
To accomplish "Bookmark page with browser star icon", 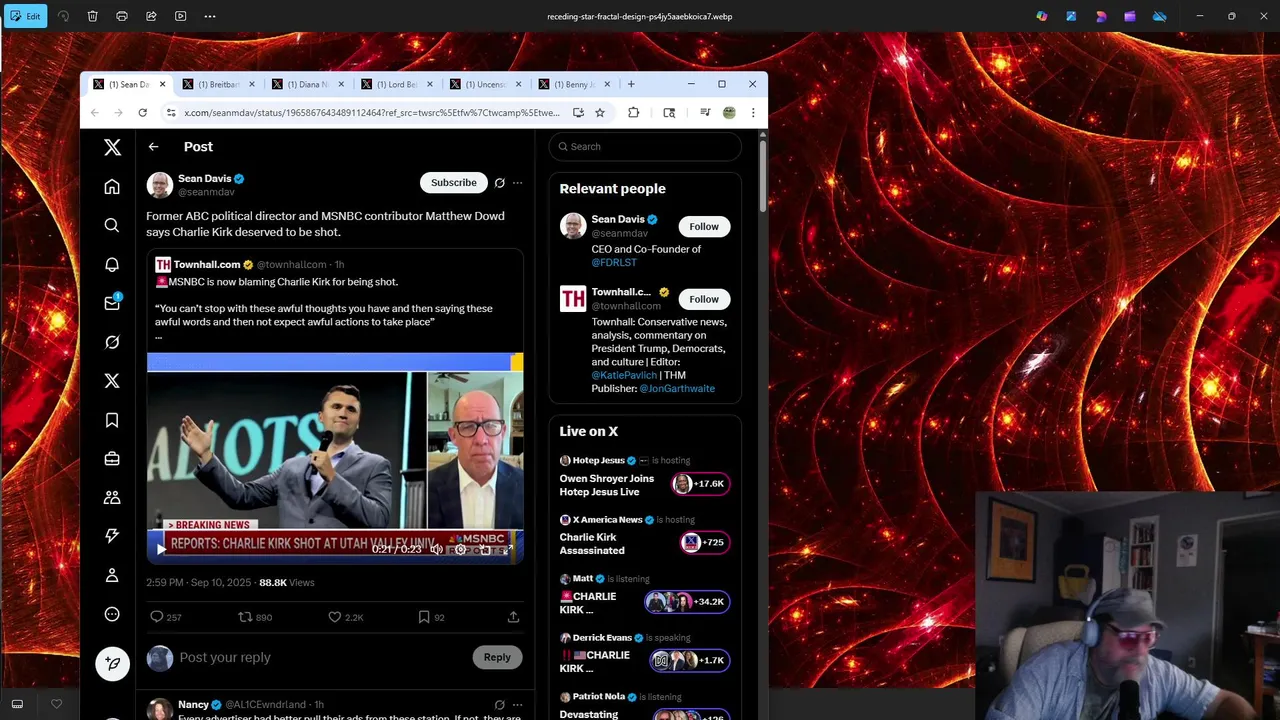I will (x=600, y=113).
